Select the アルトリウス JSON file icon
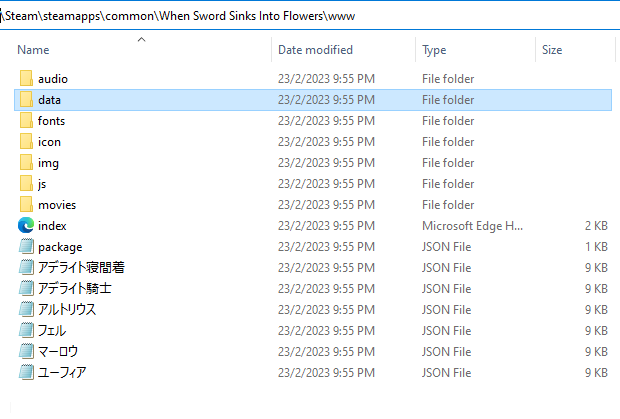This screenshot has width=620, height=419. (x=26, y=309)
